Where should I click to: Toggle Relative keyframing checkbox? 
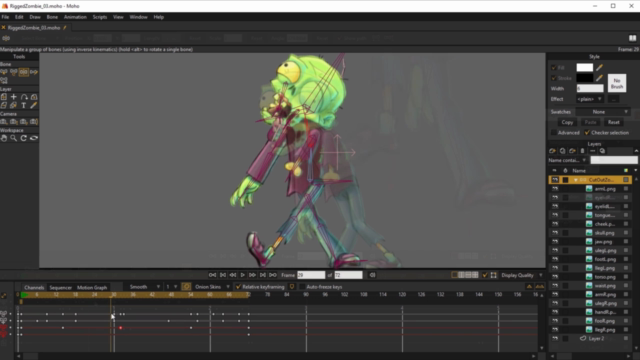pos(238,287)
